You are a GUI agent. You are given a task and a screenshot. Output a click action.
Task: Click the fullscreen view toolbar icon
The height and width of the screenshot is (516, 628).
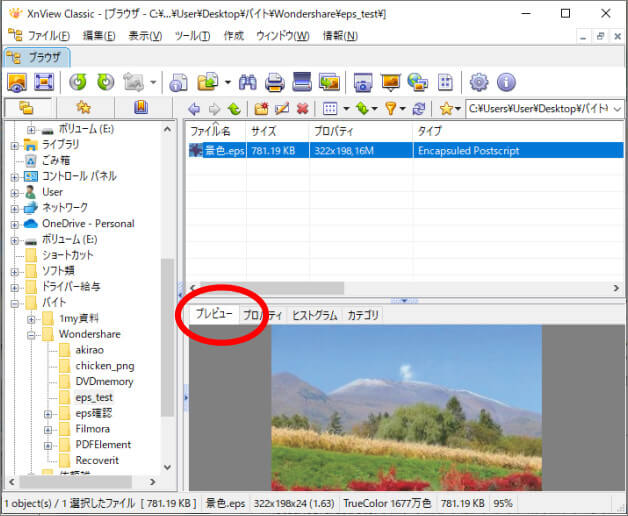click(44, 83)
